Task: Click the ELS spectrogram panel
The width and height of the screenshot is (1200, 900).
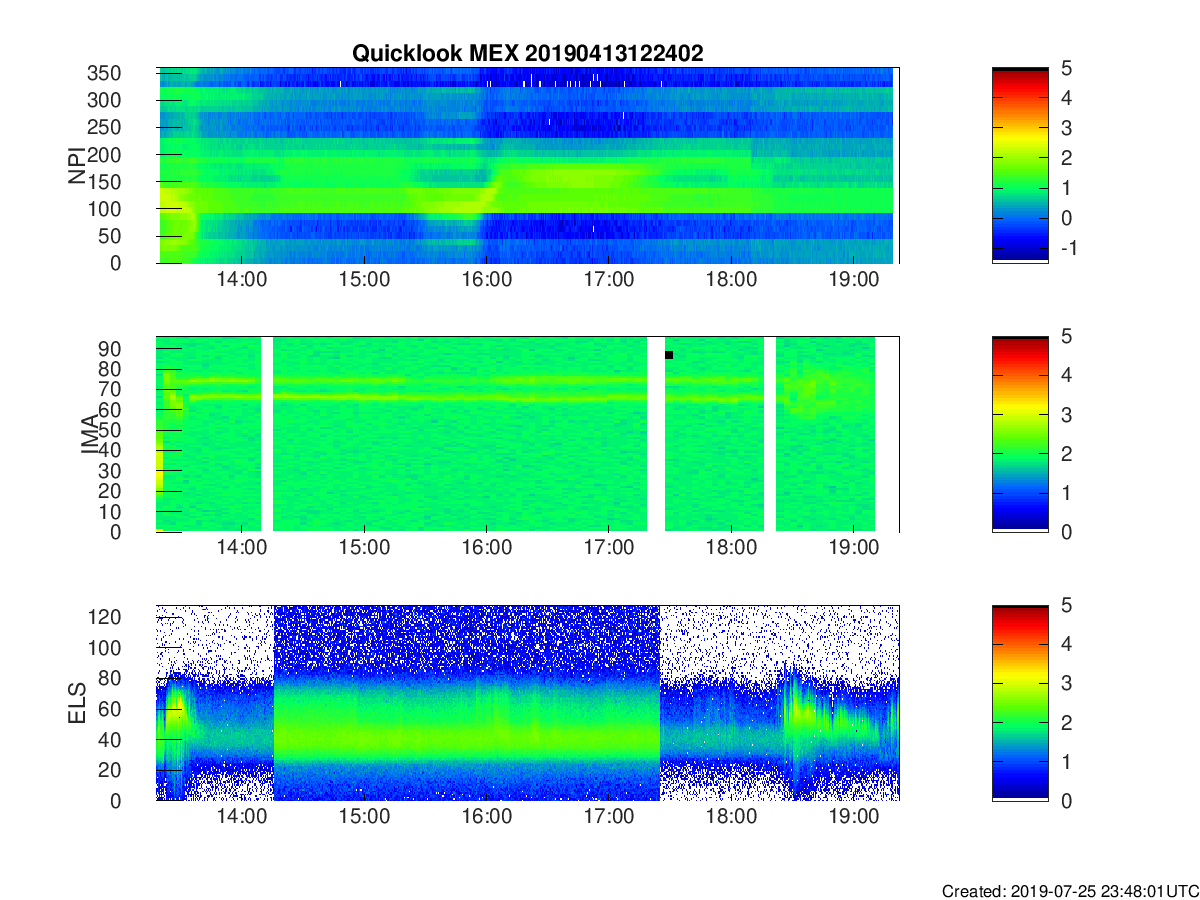Action: (528, 702)
